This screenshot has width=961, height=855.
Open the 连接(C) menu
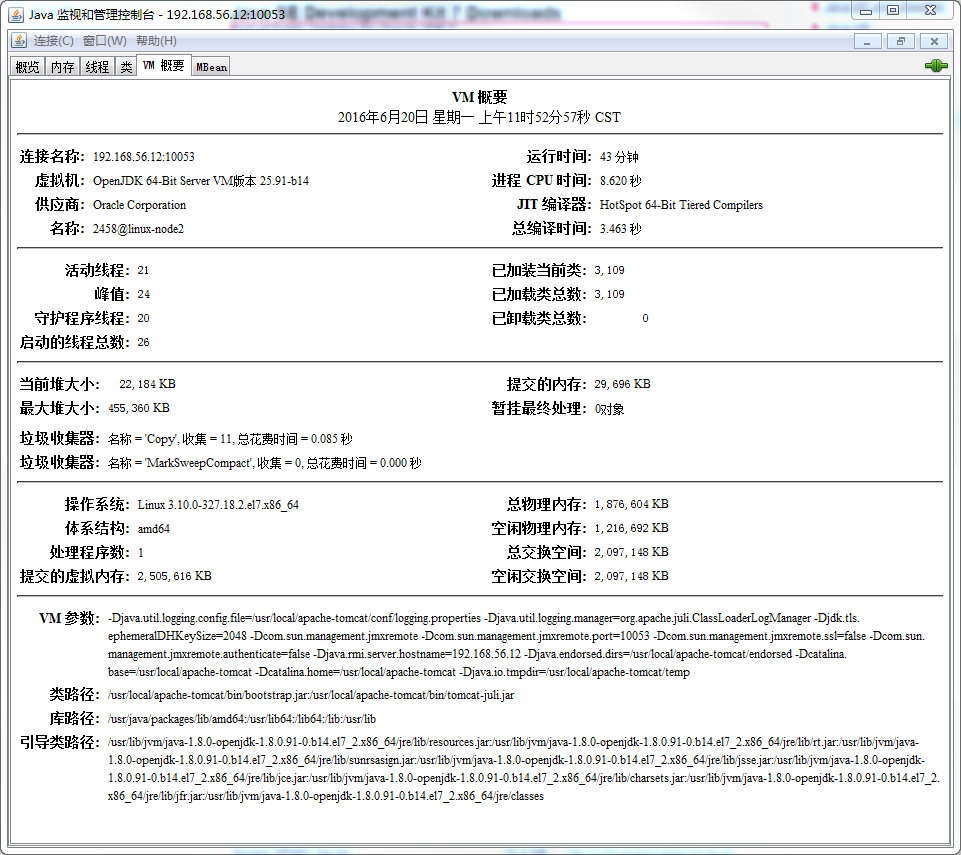coord(53,41)
